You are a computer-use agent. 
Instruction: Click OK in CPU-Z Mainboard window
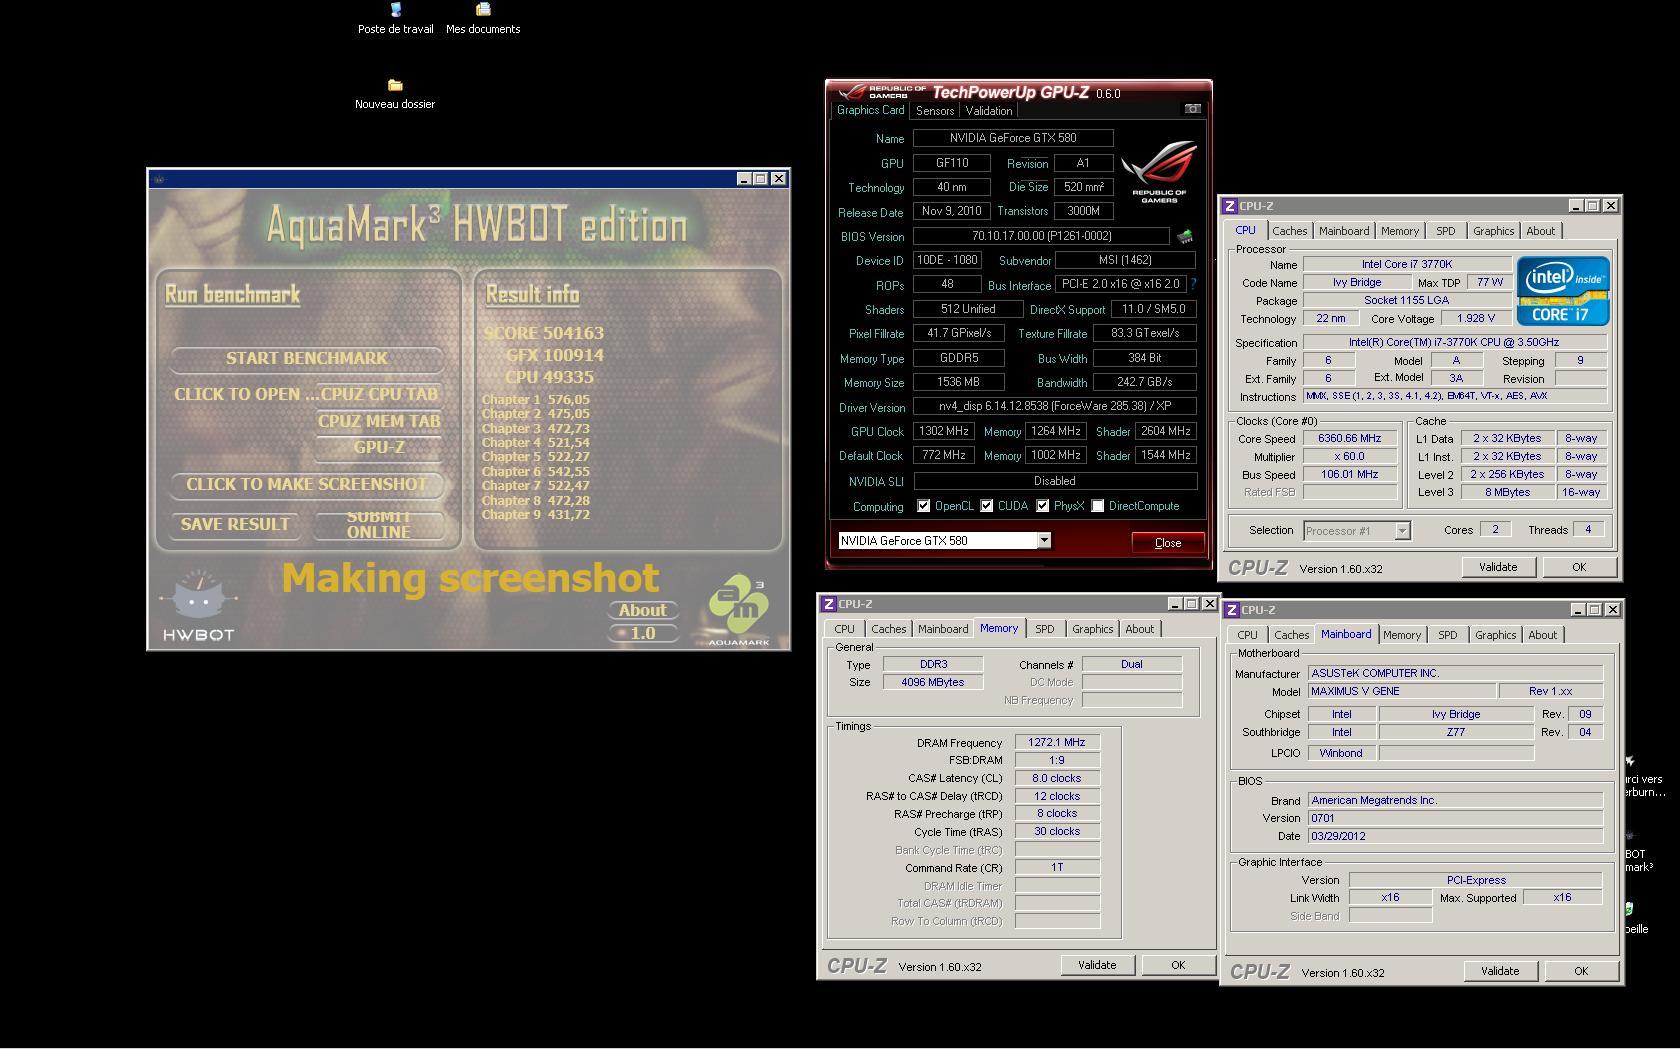pos(1580,971)
